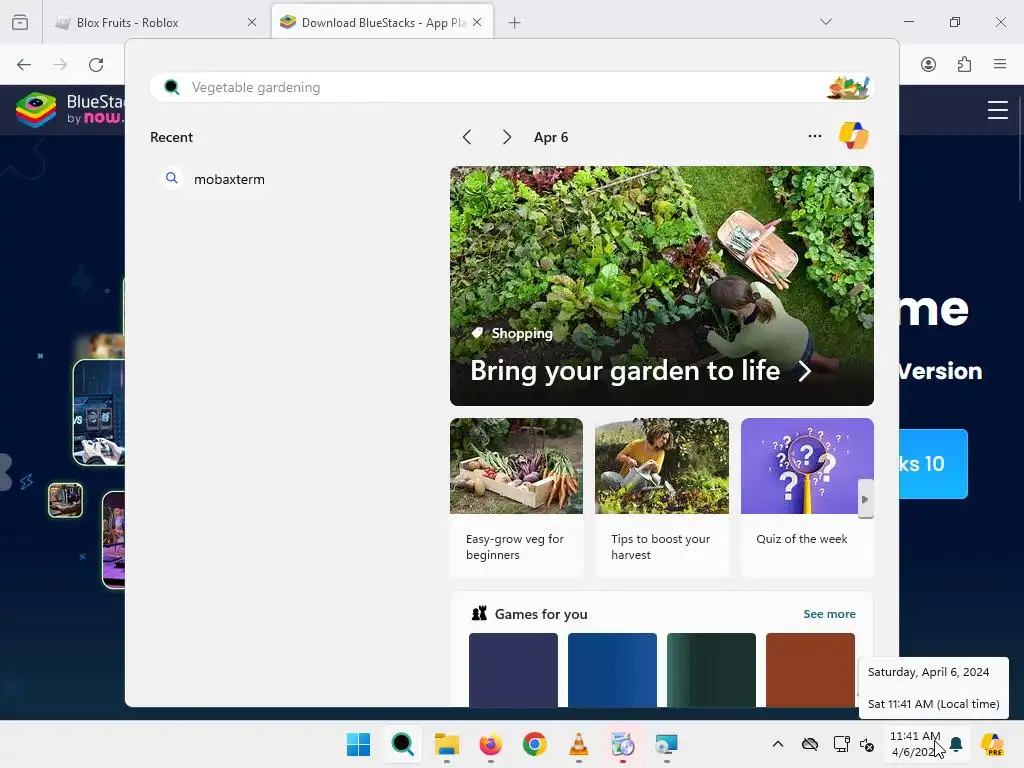
Task: Click the cloud sync tray icon
Action: tap(810, 744)
